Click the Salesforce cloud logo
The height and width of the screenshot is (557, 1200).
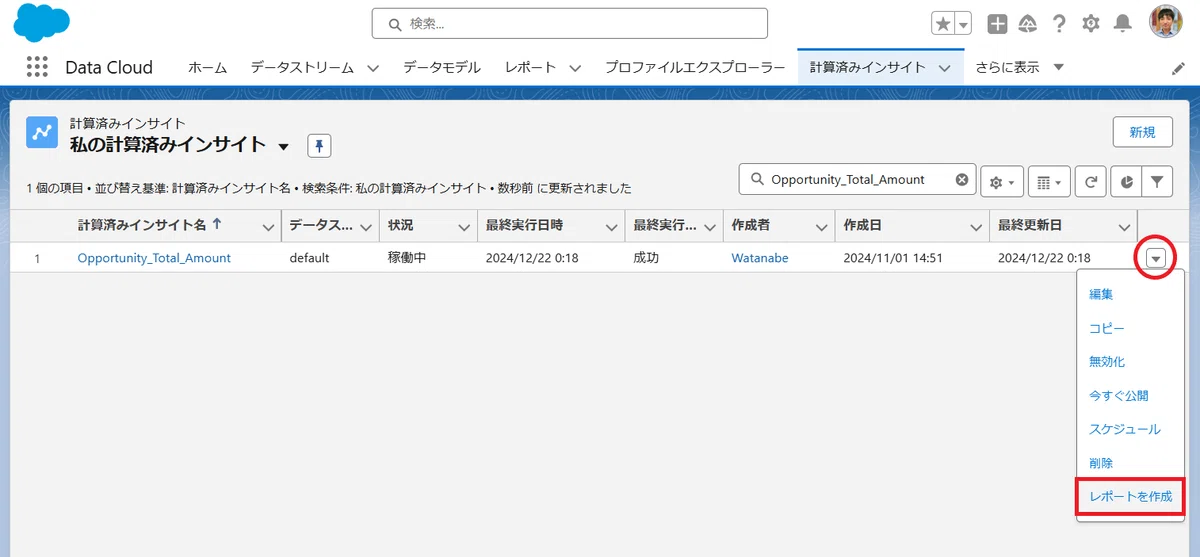(x=41, y=22)
